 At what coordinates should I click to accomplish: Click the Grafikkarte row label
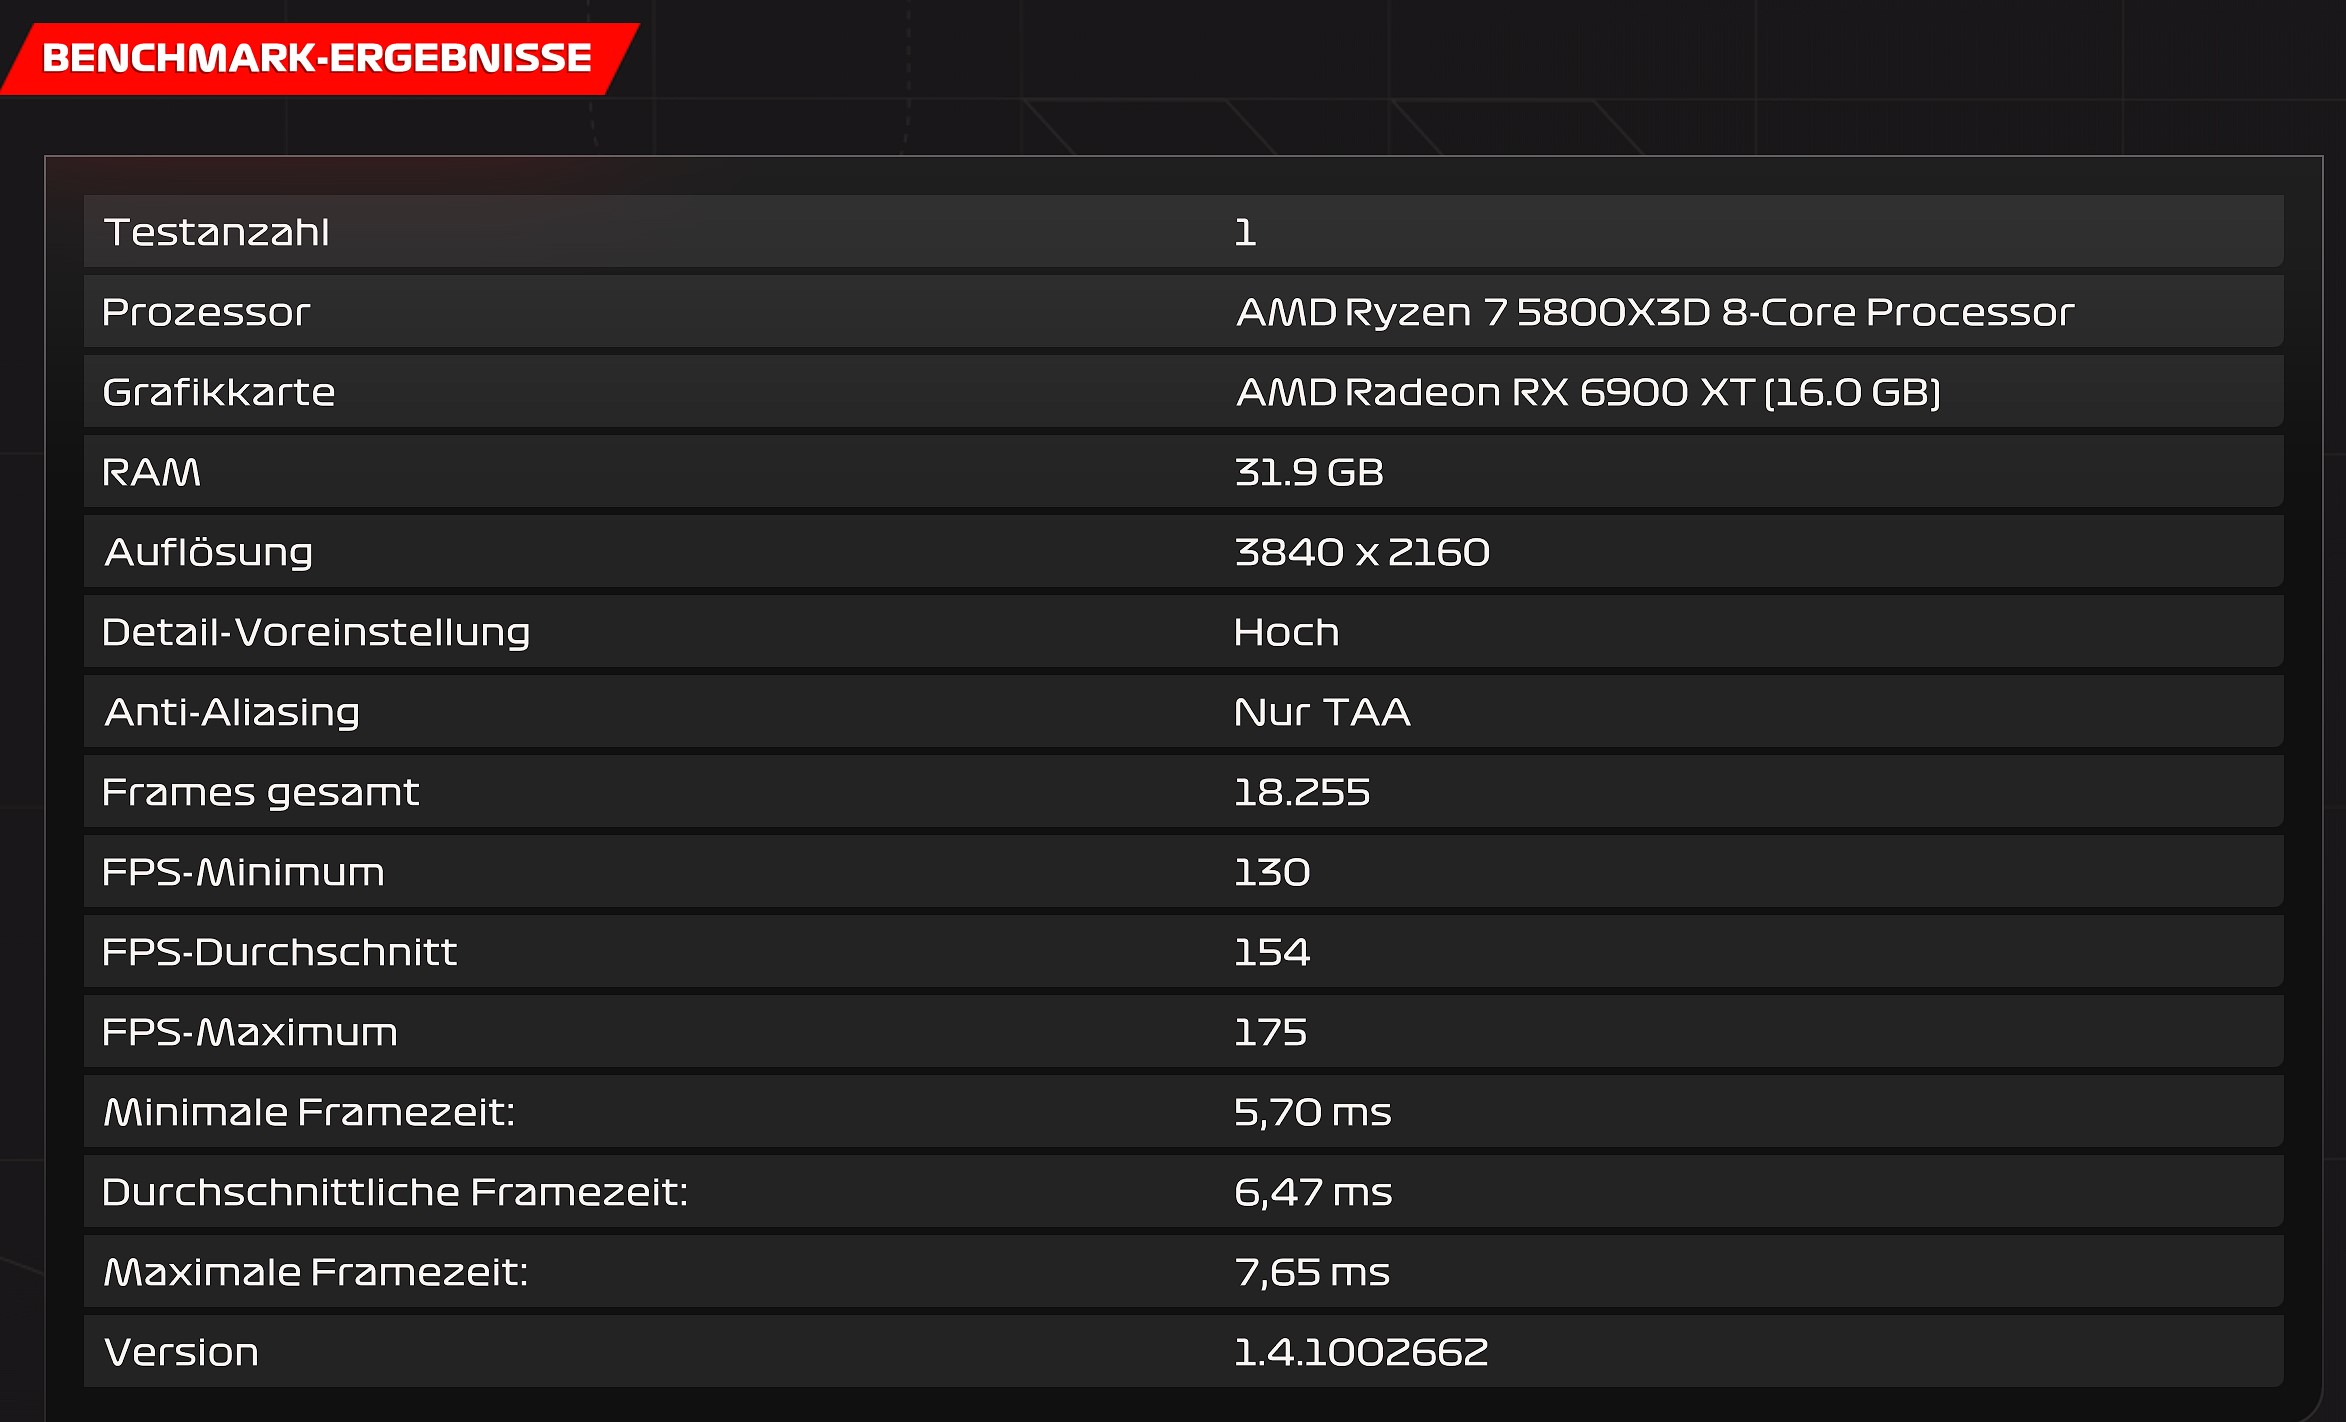[x=218, y=392]
